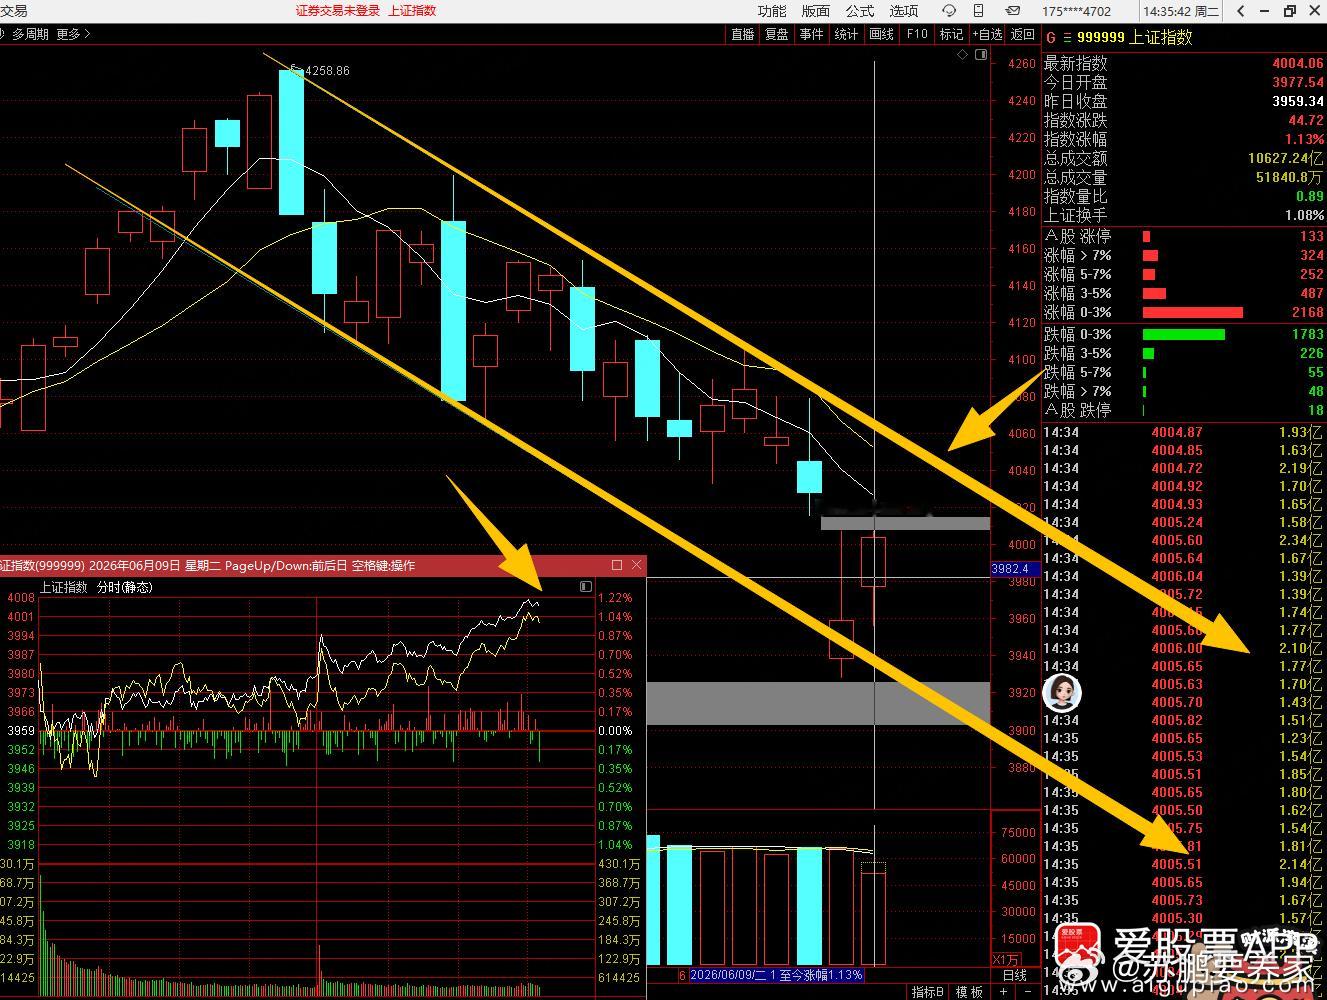Click the 涨幅 0-3% red bar
This screenshot has width=1327, height=1000.
click(1192, 312)
